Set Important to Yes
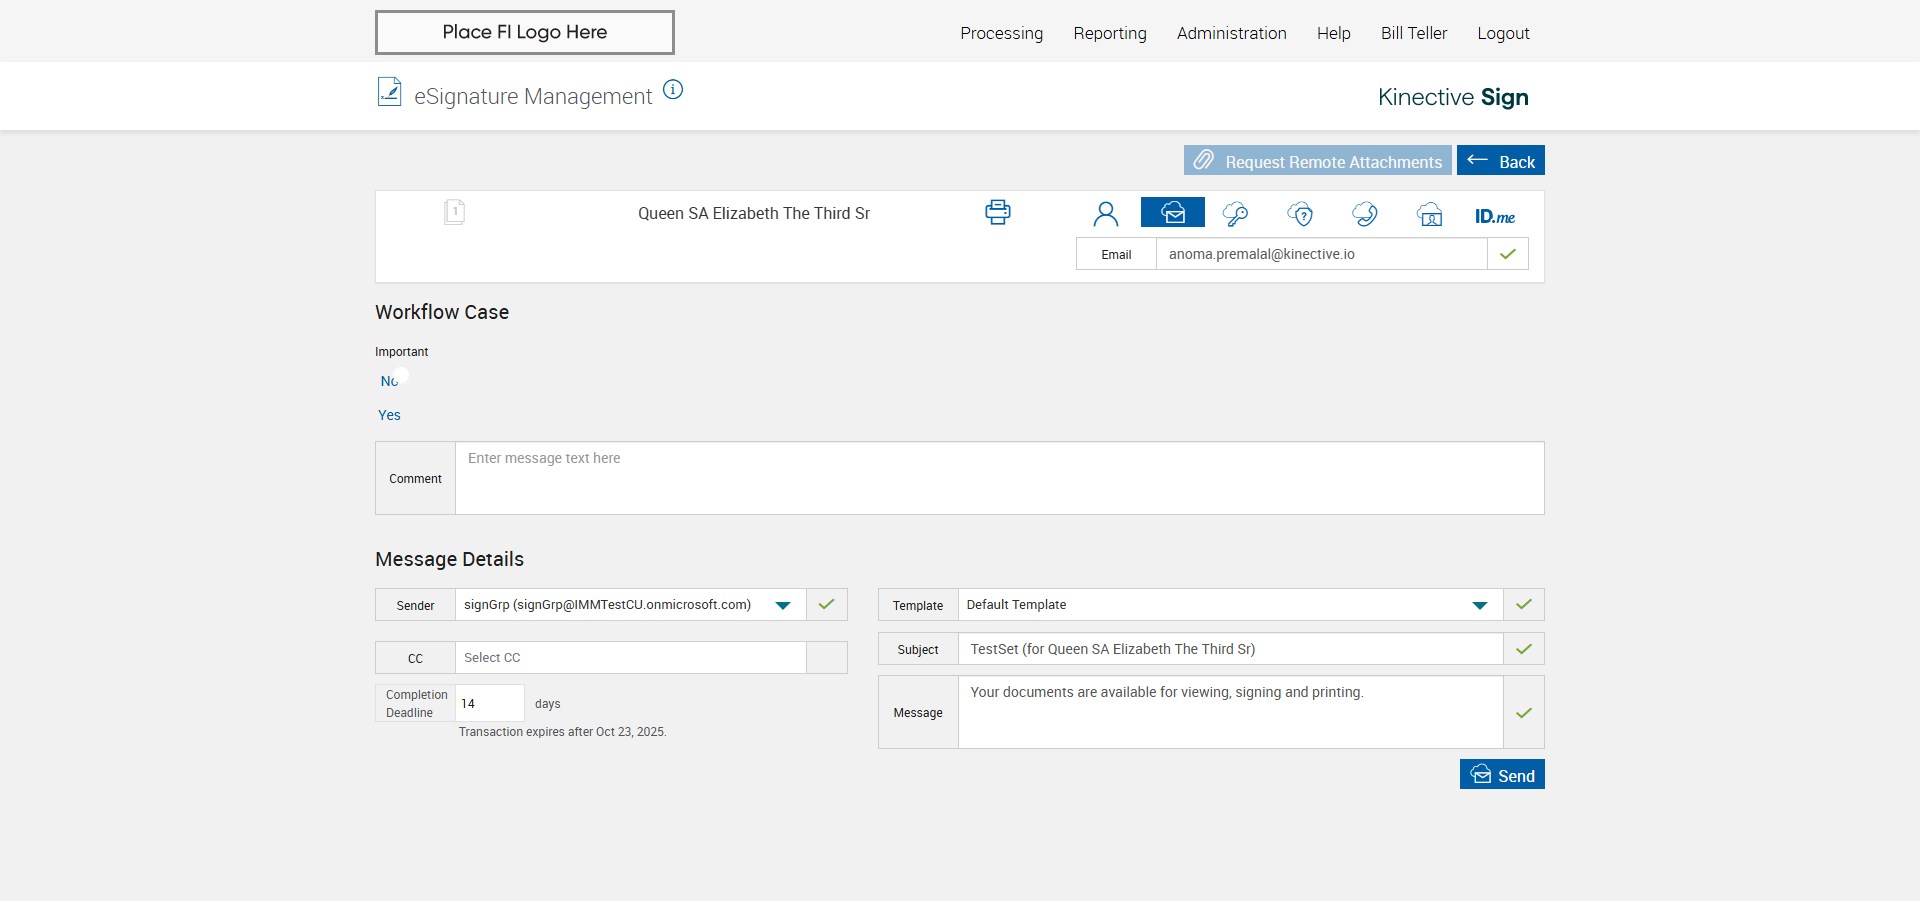This screenshot has width=1920, height=901. (x=389, y=415)
